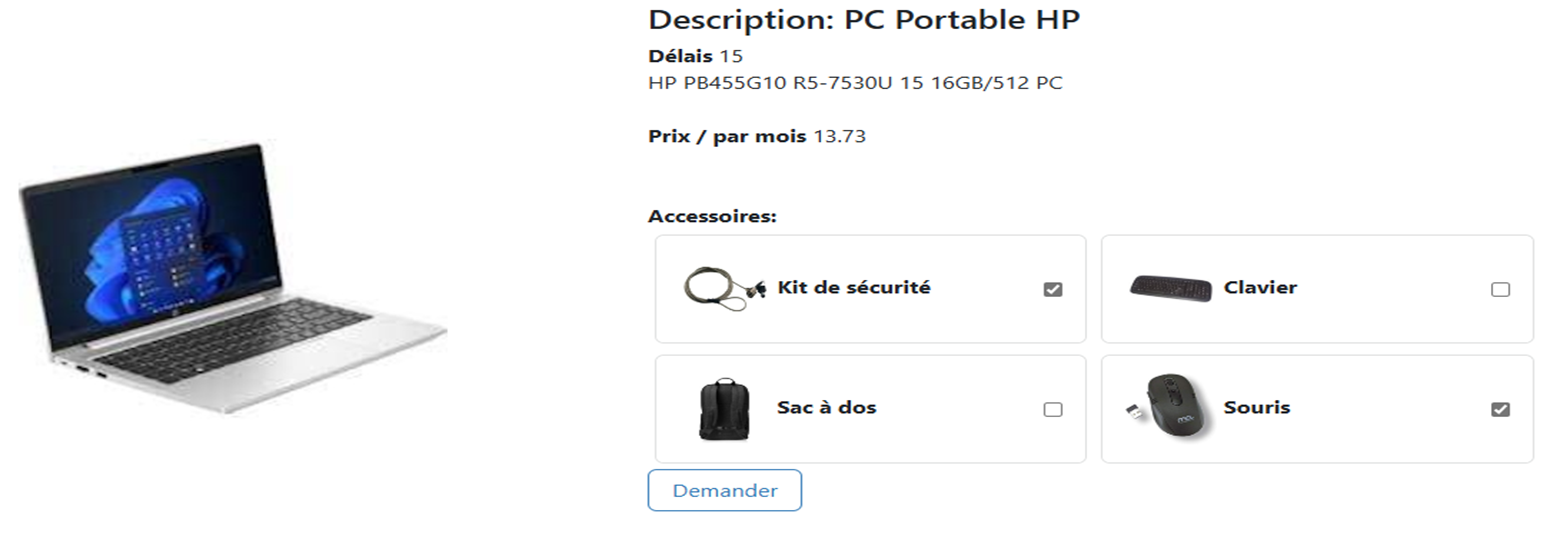Image resolution: width=1550 pixels, height=548 pixels.
Task: Click the keyboard accessory icon
Action: coord(1170,288)
